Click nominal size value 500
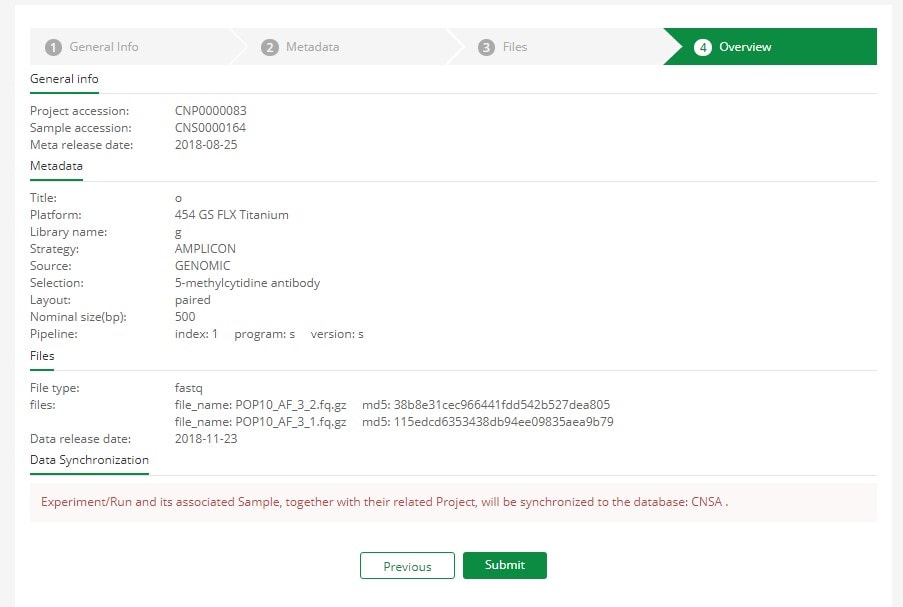The width and height of the screenshot is (903, 607). pos(185,317)
